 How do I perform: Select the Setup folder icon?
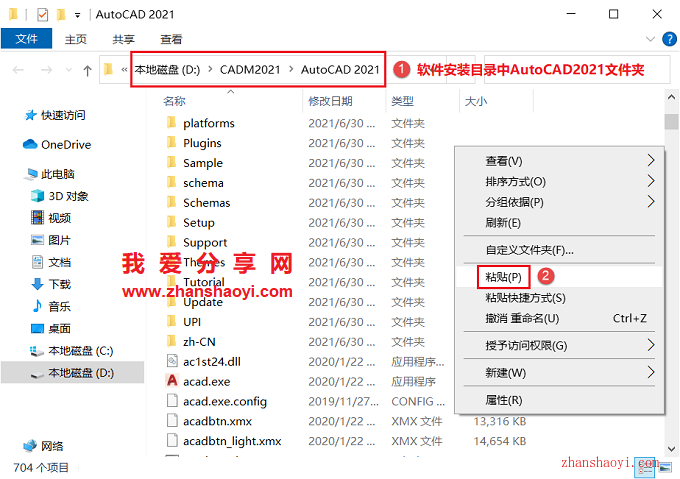click(x=172, y=222)
